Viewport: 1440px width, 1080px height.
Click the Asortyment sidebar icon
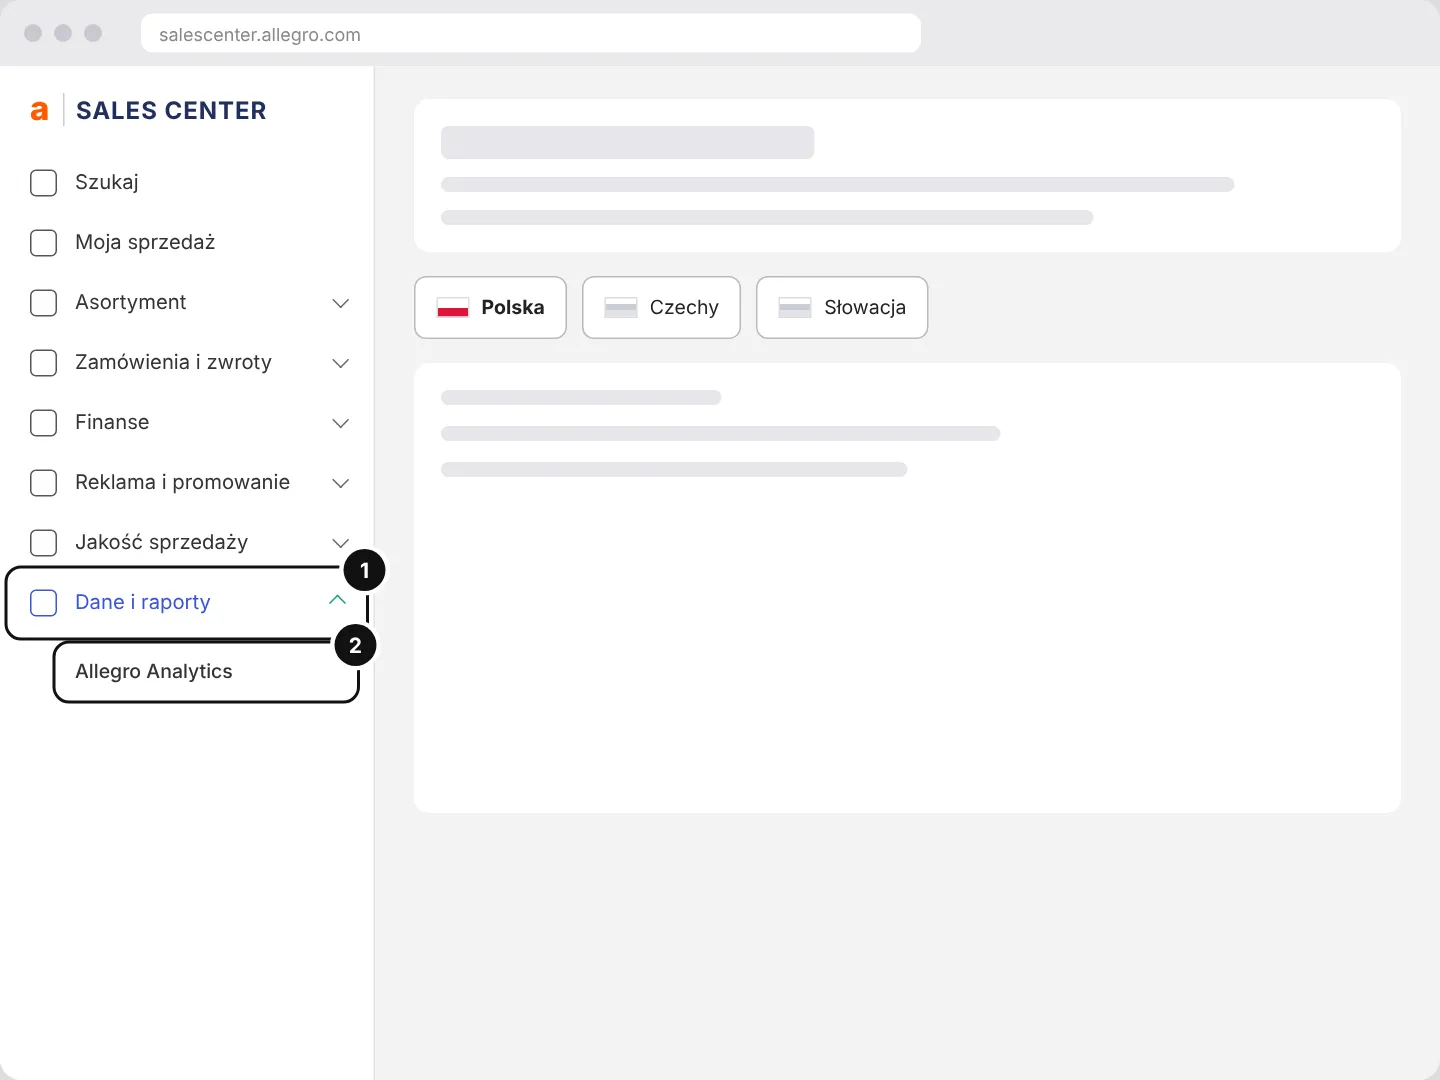click(x=44, y=303)
